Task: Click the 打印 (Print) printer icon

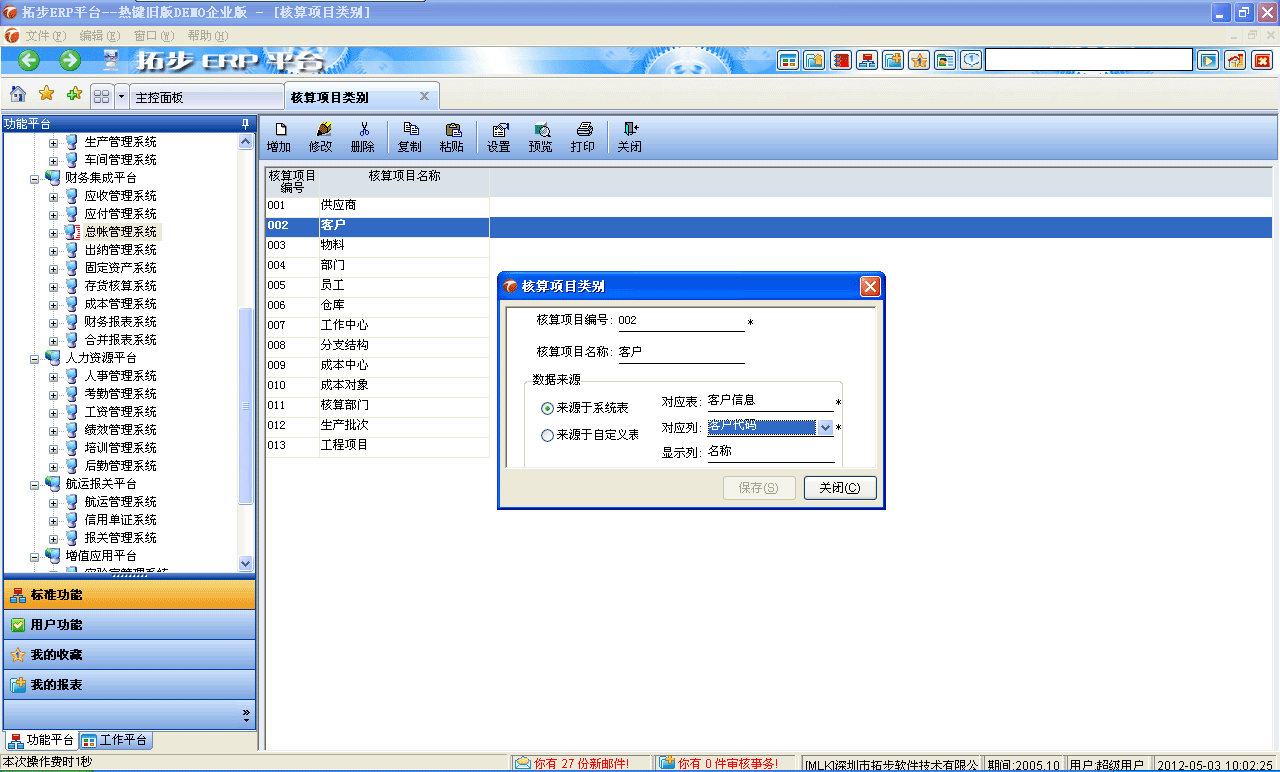Action: point(582,136)
